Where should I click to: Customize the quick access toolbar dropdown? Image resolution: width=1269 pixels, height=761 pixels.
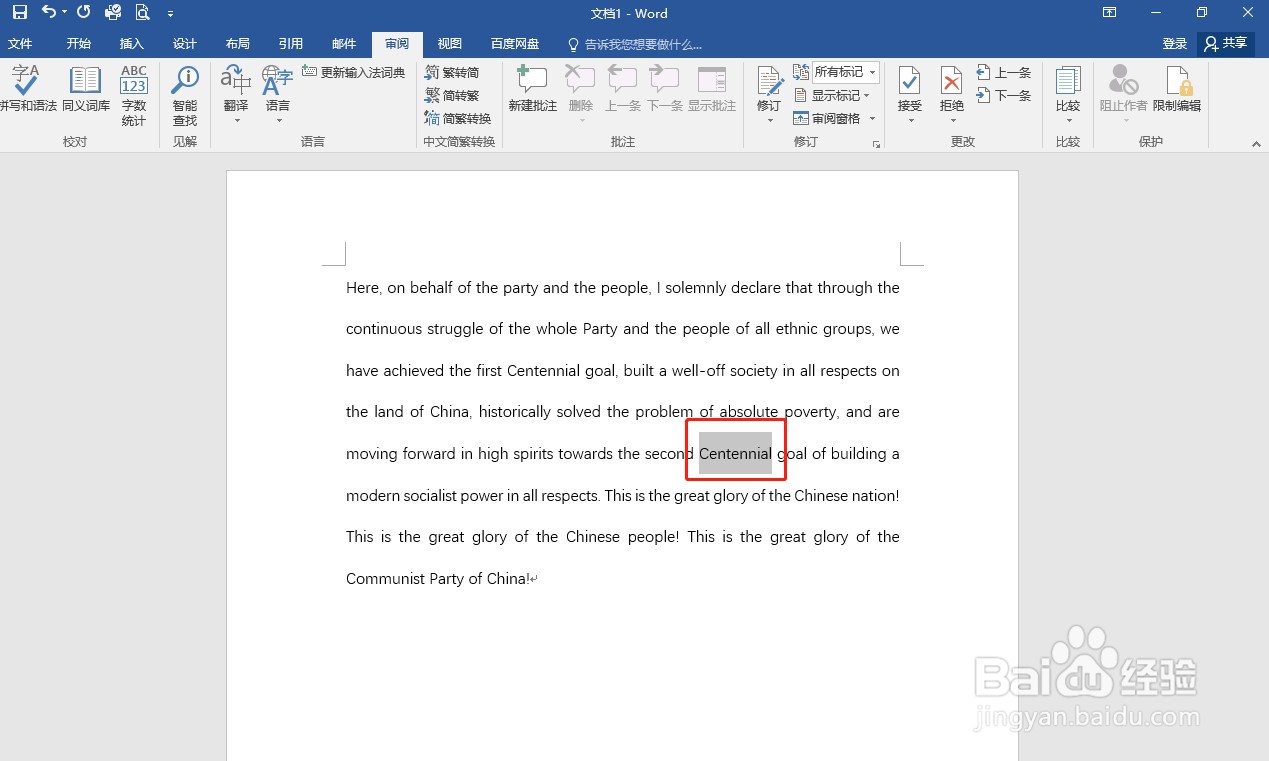coord(170,14)
